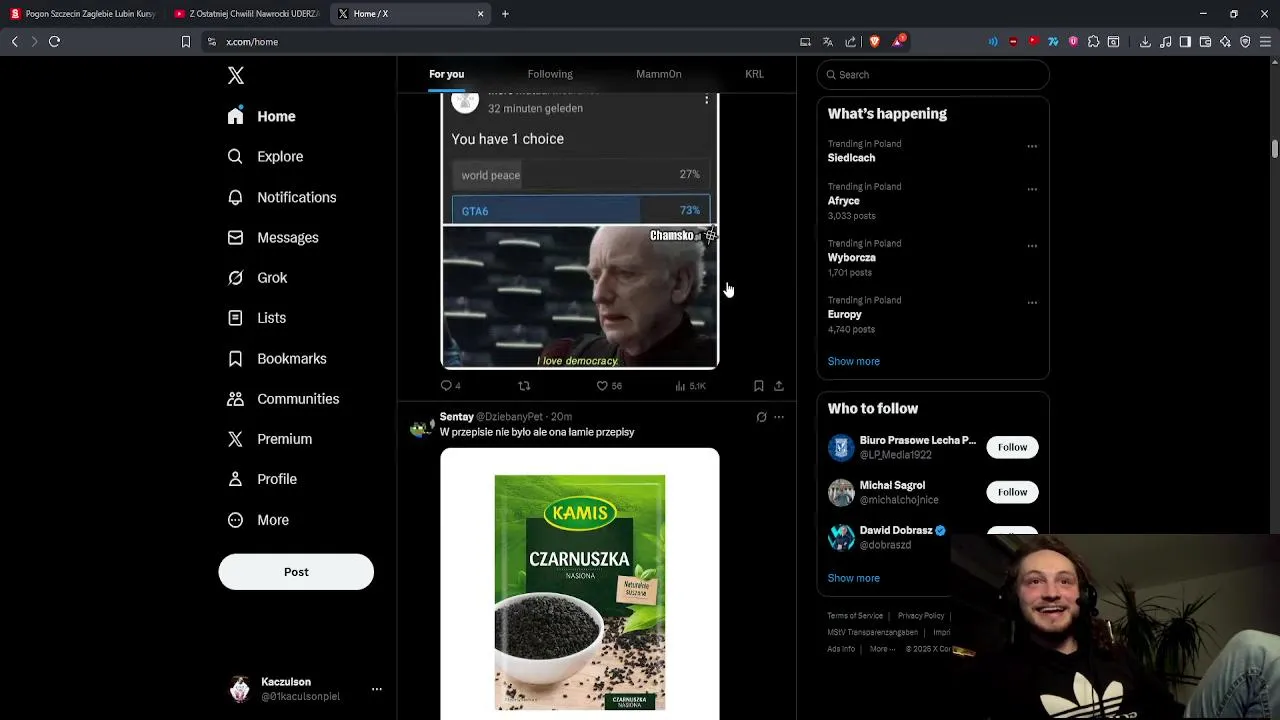Open options for the Siedlcach trend
Image resolution: width=1280 pixels, height=720 pixels.
pyautogui.click(x=1032, y=146)
